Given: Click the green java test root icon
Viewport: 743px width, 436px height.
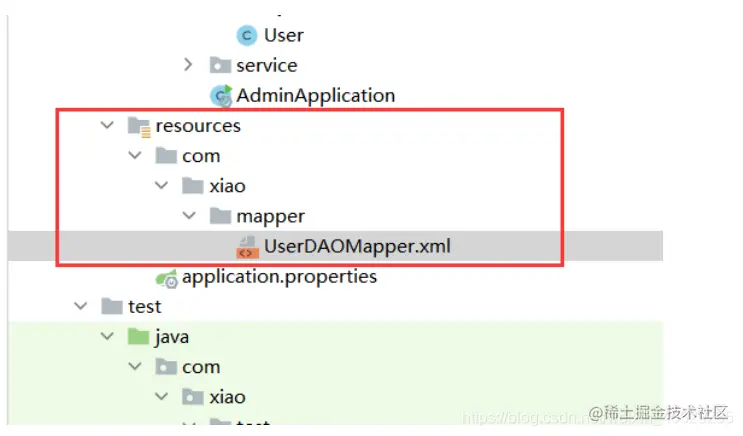Looking at the screenshot, I should point(139,336).
